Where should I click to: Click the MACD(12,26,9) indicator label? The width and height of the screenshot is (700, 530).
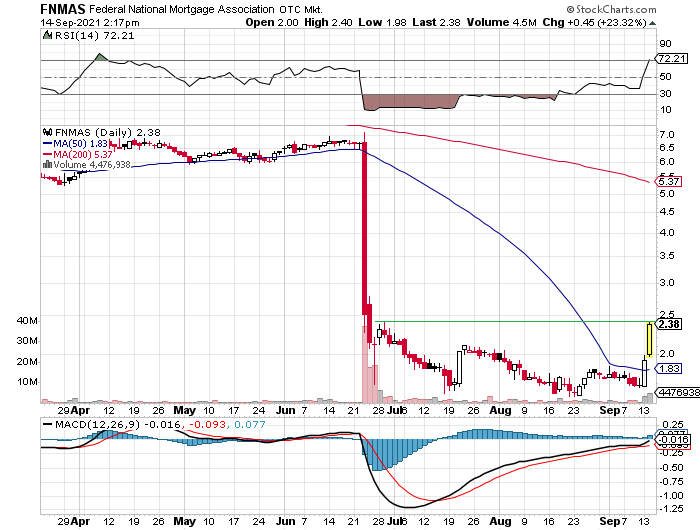tap(97, 424)
